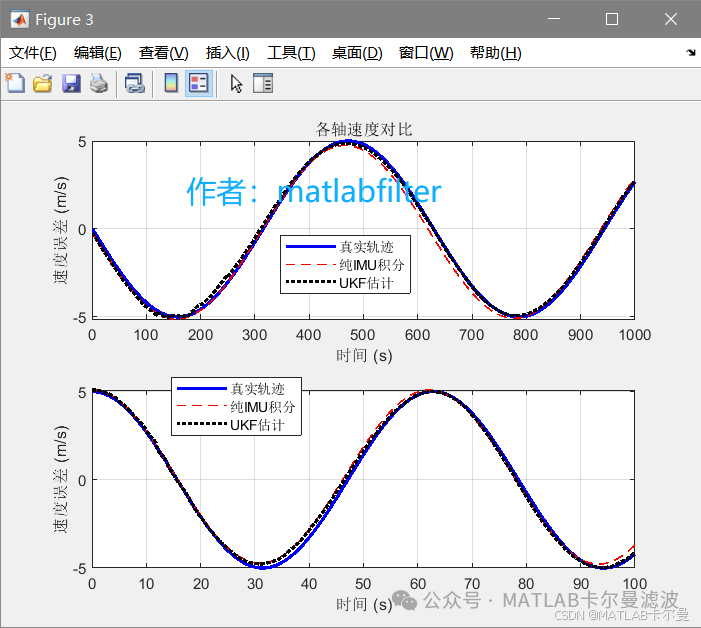
Task: Click the Figure 3 window title text
Action: (64, 20)
